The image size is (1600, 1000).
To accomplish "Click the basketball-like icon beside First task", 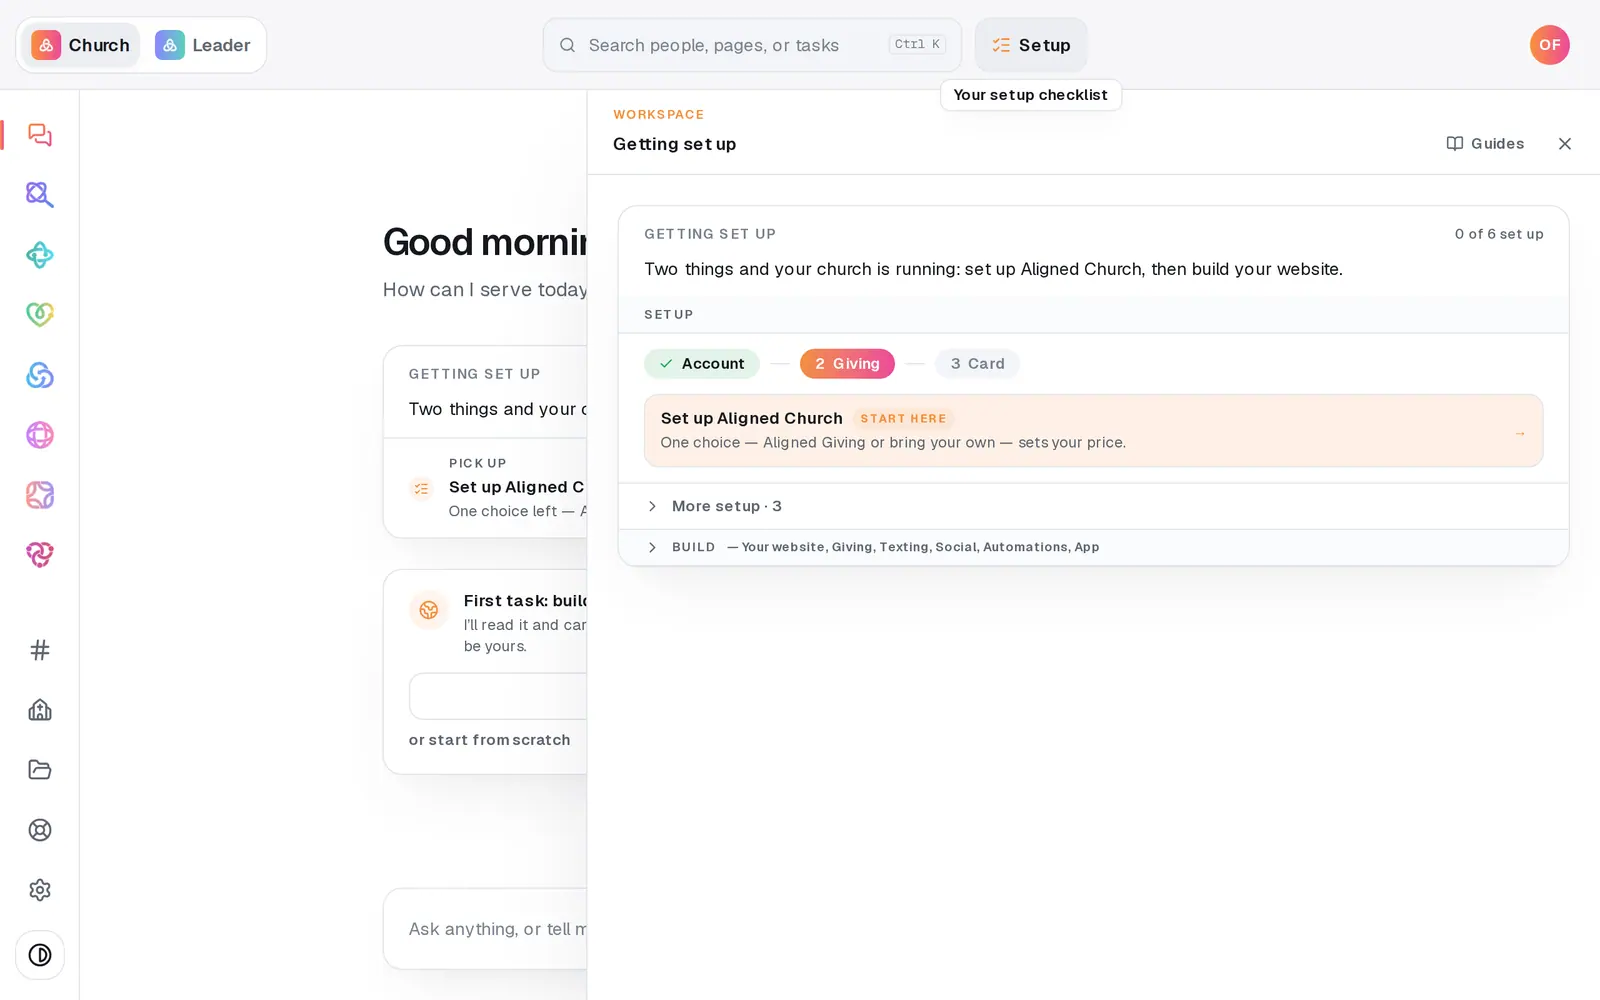I will [429, 610].
